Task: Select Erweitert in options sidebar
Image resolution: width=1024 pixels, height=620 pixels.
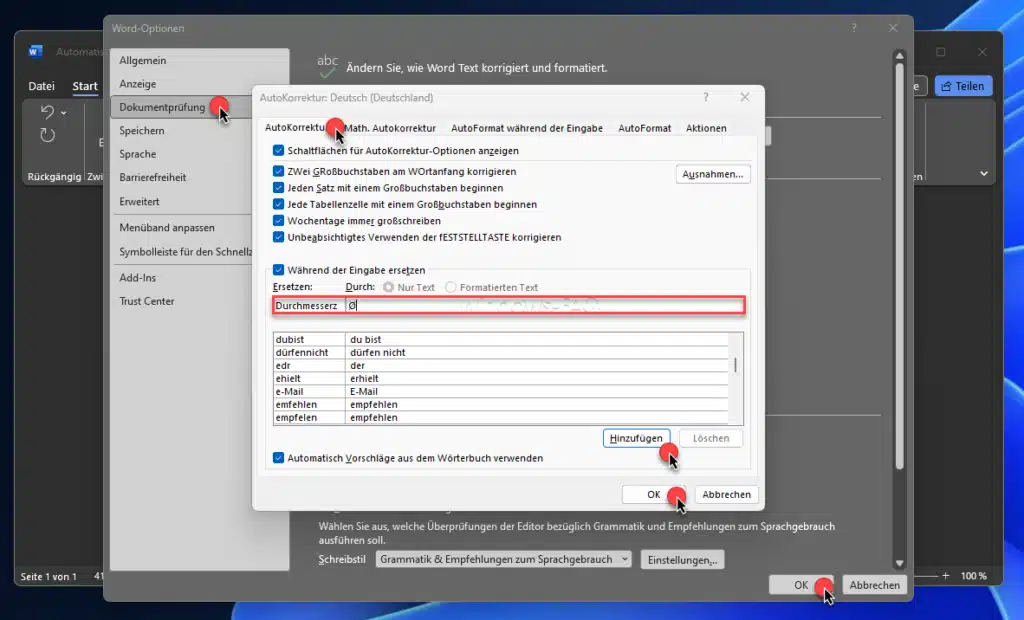Action: [x=182, y=202]
